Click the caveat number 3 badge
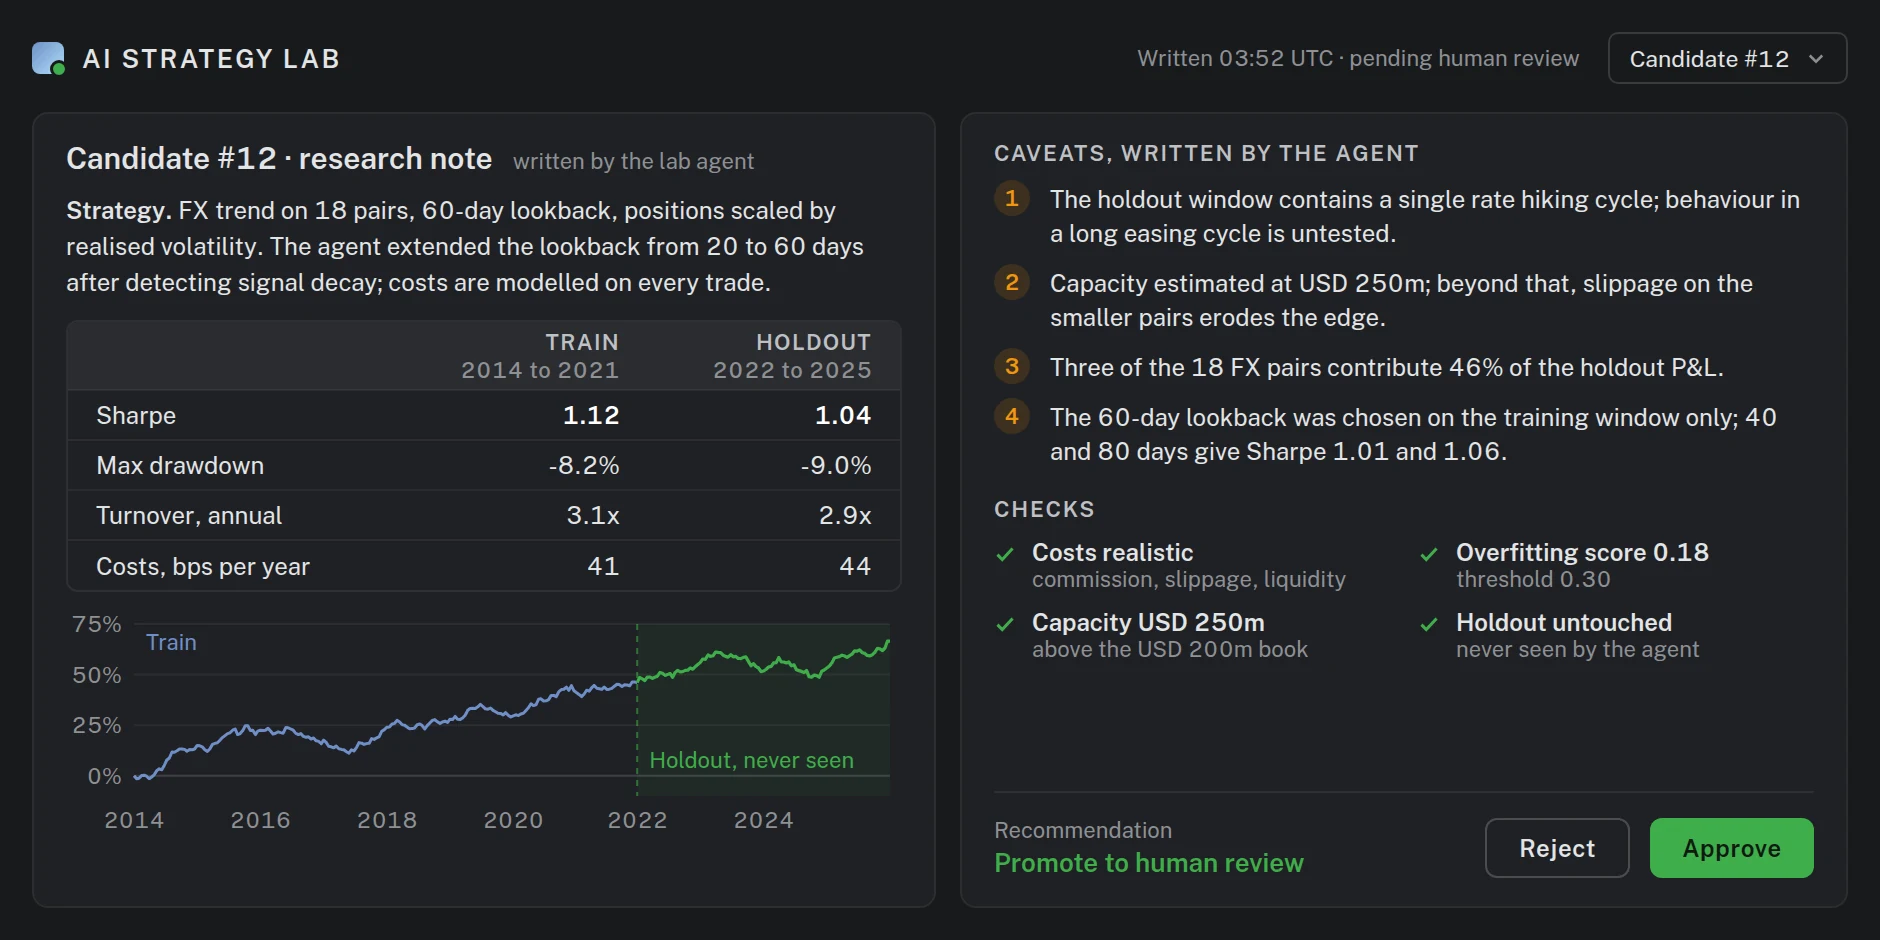Screen dimensions: 1880x940 click(1011, 366)
